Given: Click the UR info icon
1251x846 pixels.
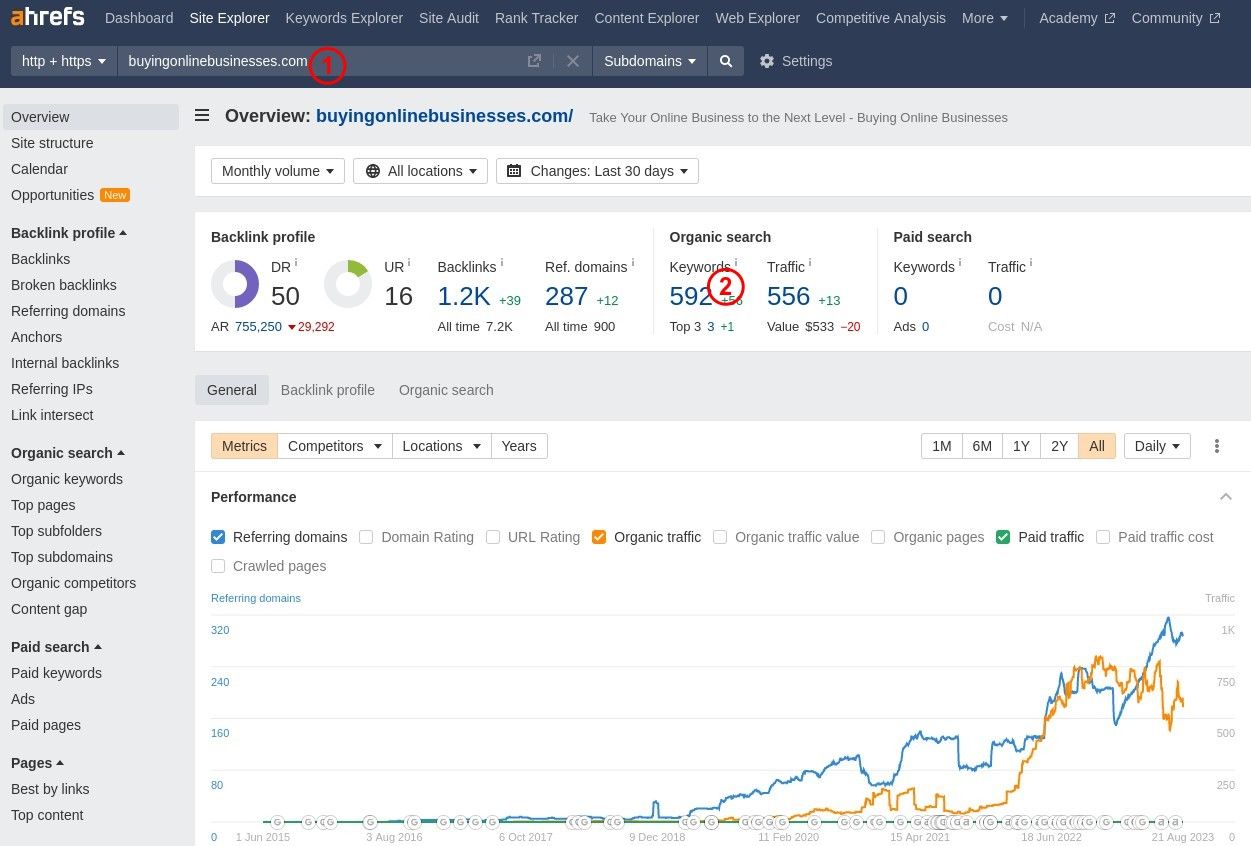Looking at the screenshot, I should point(408,263).
